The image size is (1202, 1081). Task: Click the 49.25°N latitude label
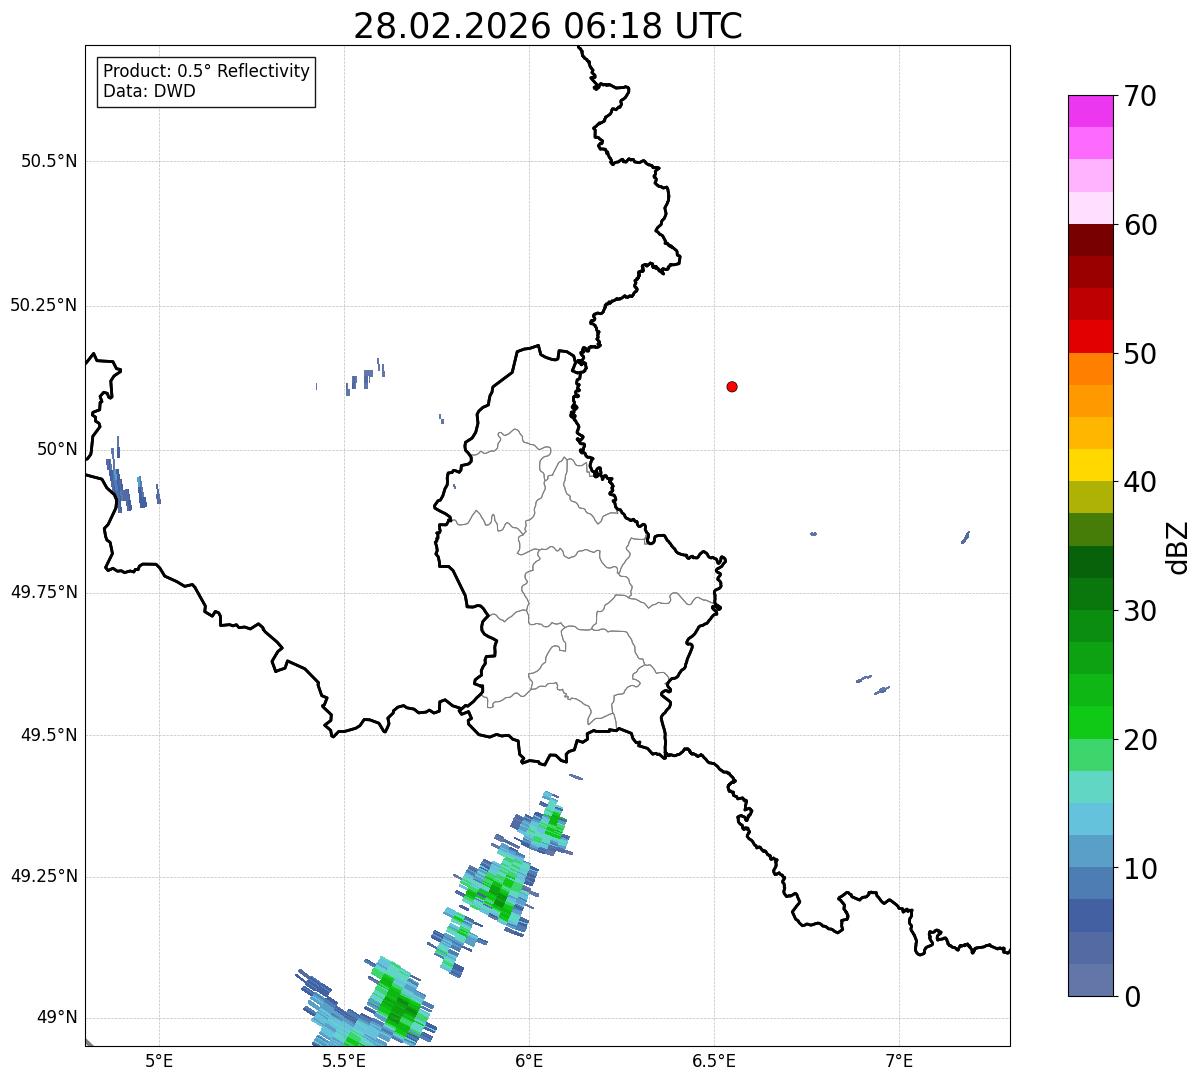pyautogui.click(x=44, y=876)
